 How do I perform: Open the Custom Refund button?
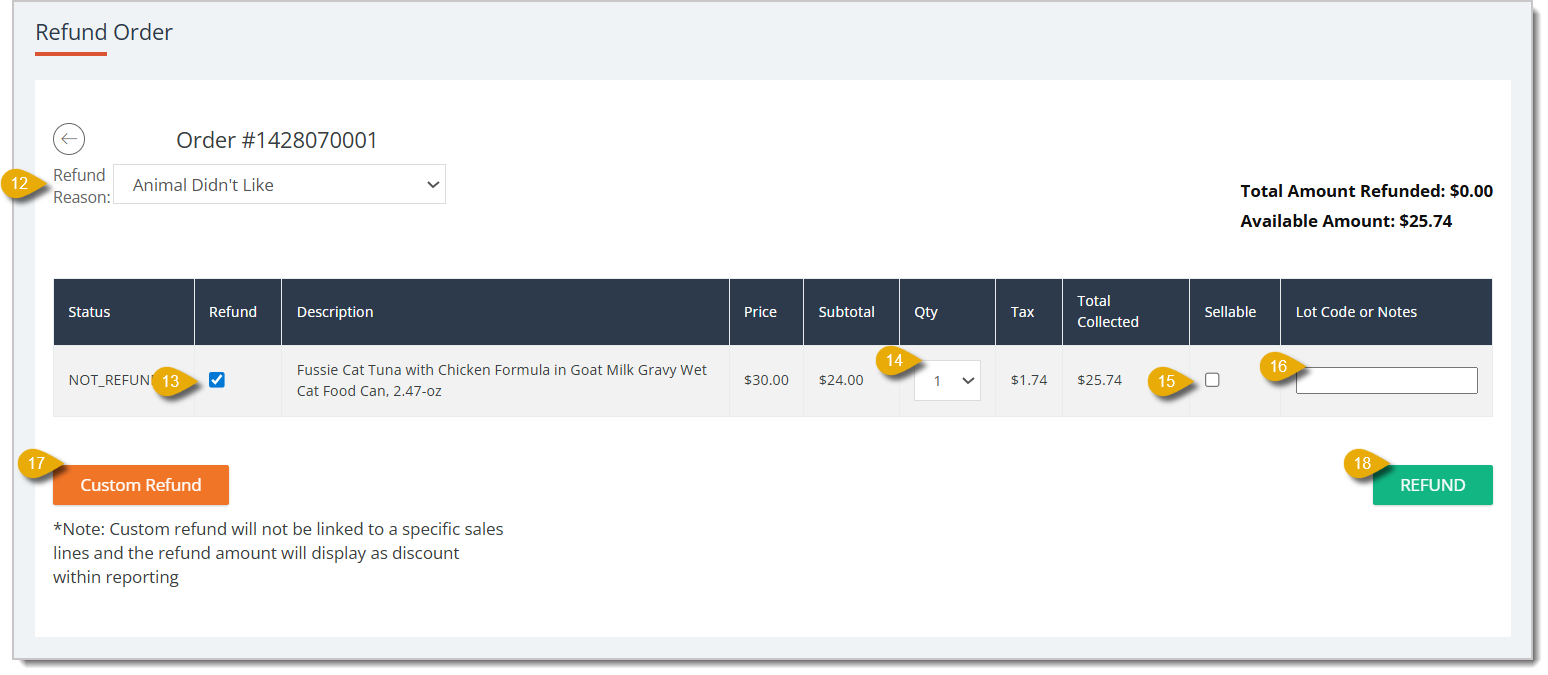[x=141, y=485]
